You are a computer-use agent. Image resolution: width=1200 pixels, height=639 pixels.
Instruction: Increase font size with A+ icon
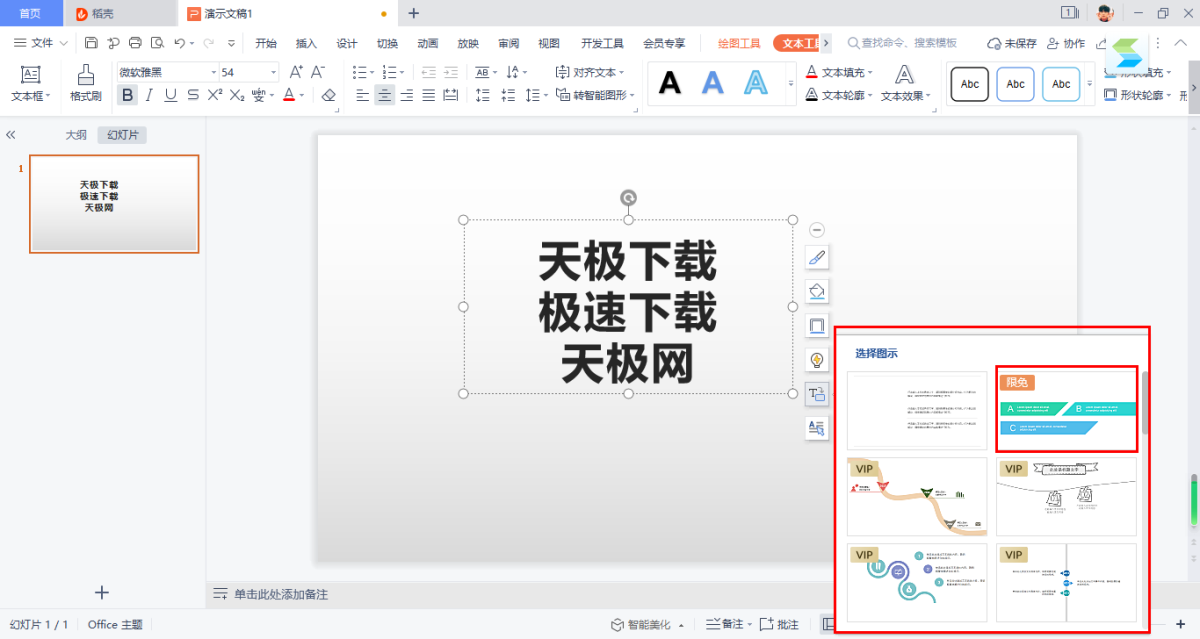[x=296, y=72]
